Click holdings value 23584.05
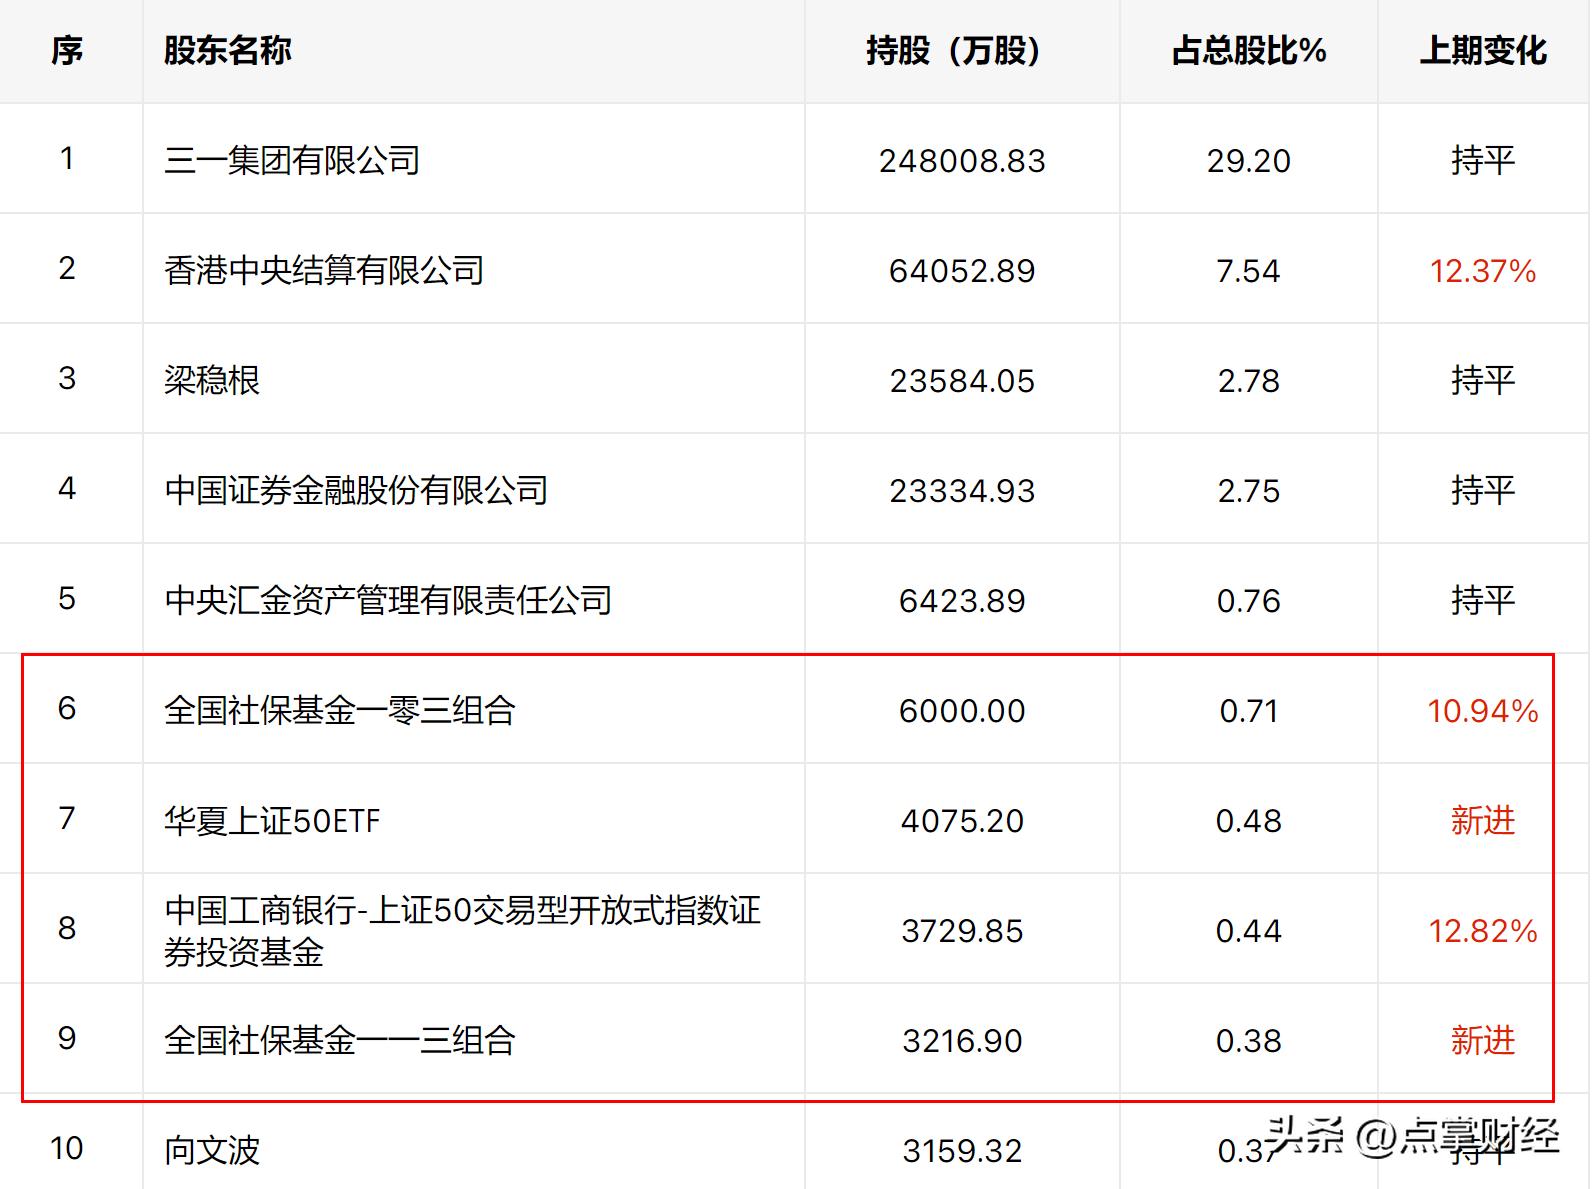 tap(962, 381)
